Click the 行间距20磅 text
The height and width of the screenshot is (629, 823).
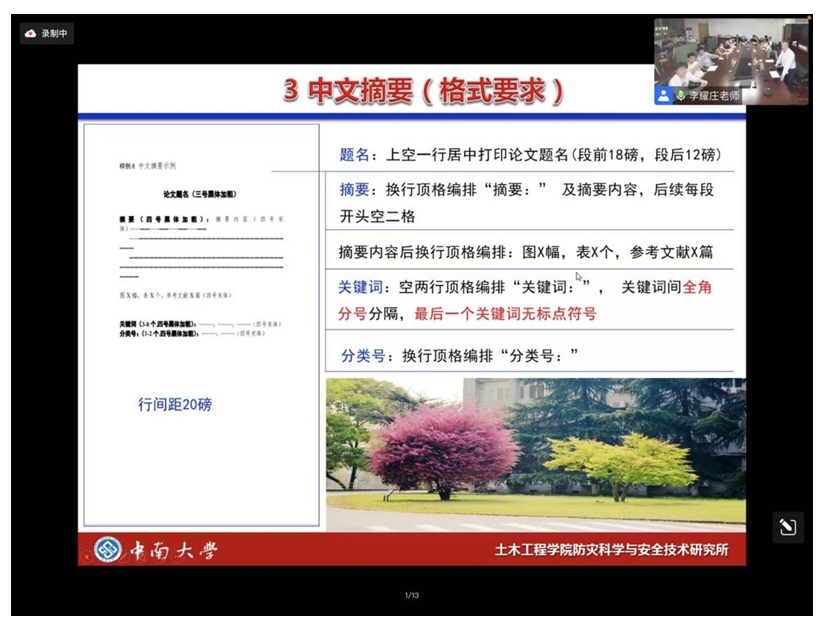175,405
